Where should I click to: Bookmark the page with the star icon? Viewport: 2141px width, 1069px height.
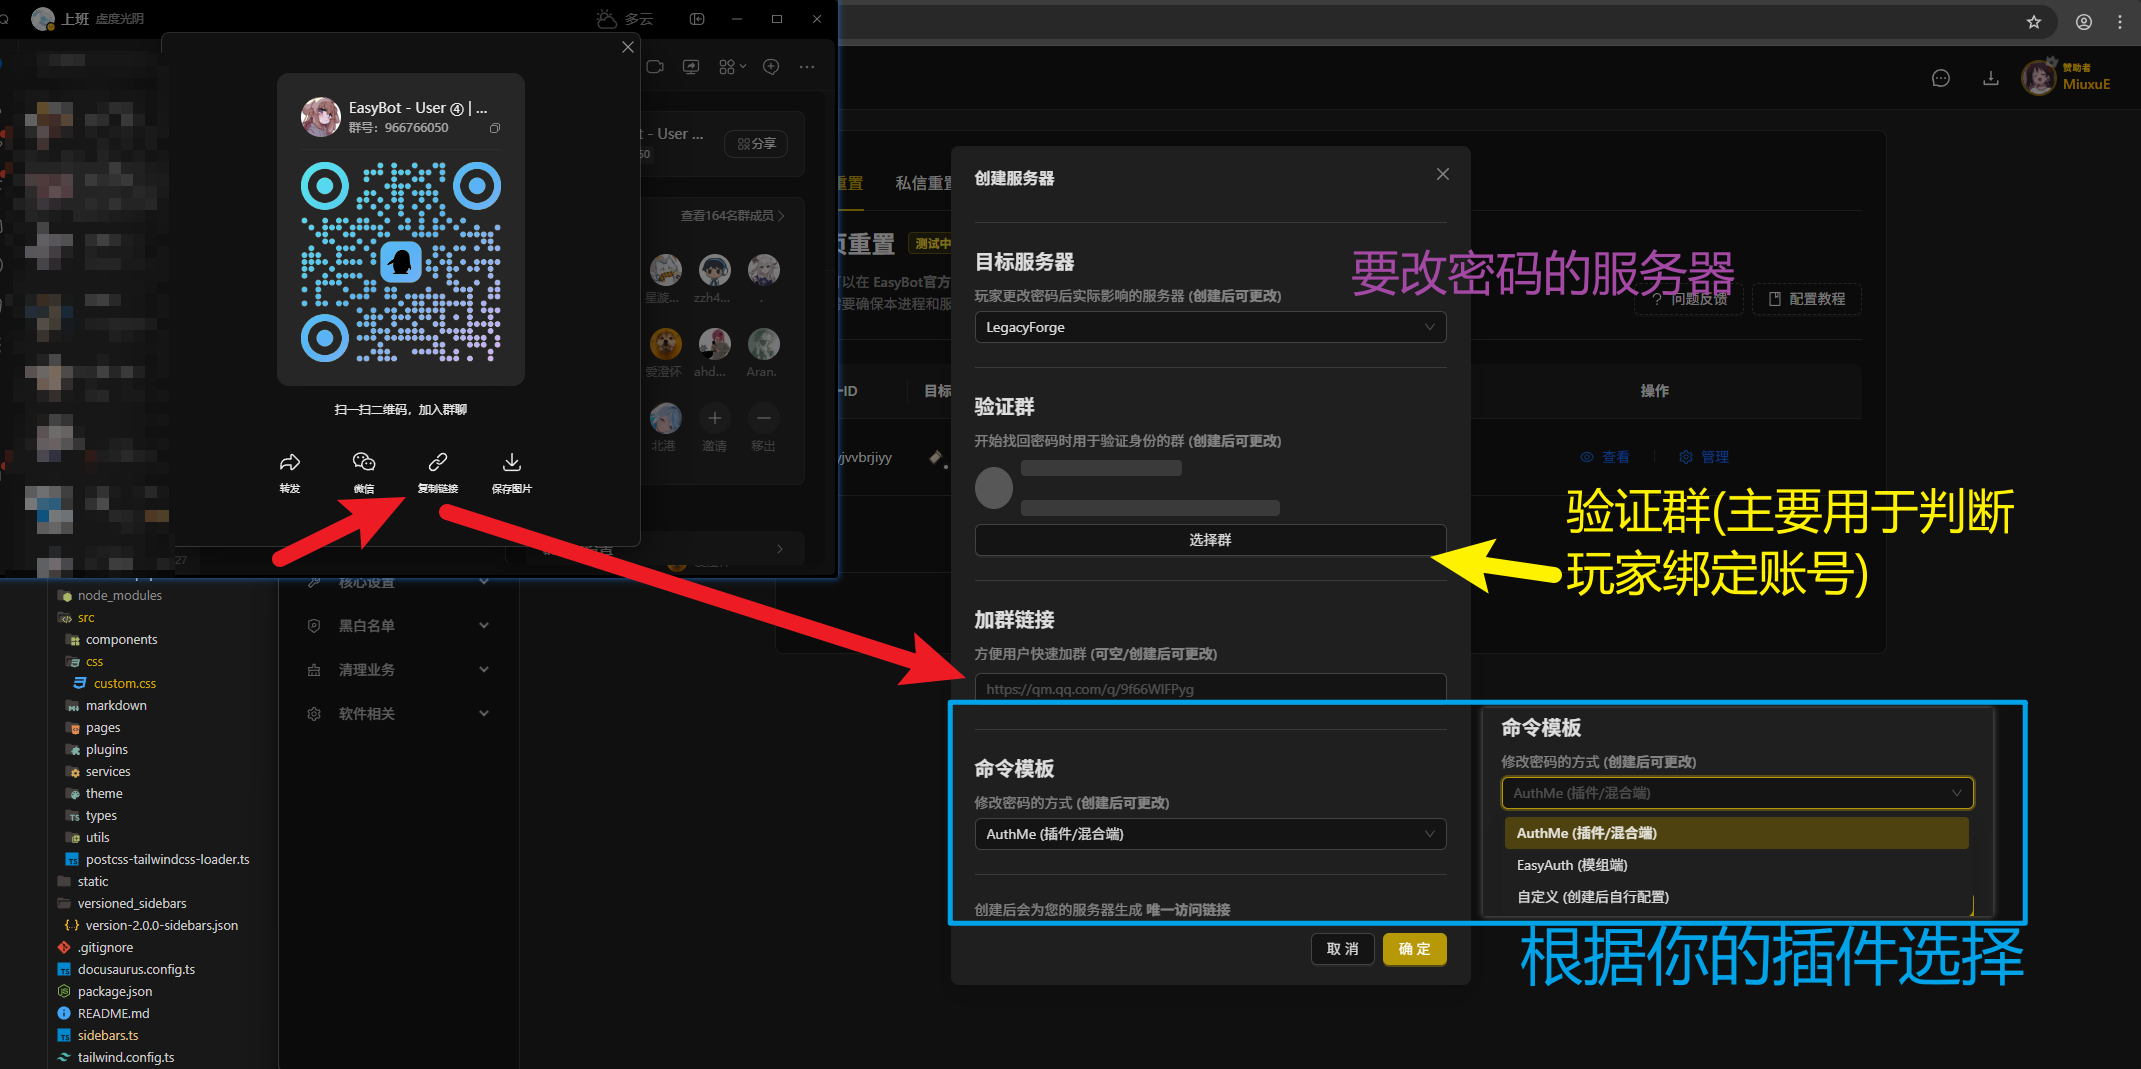click(x=2033, y=22)
